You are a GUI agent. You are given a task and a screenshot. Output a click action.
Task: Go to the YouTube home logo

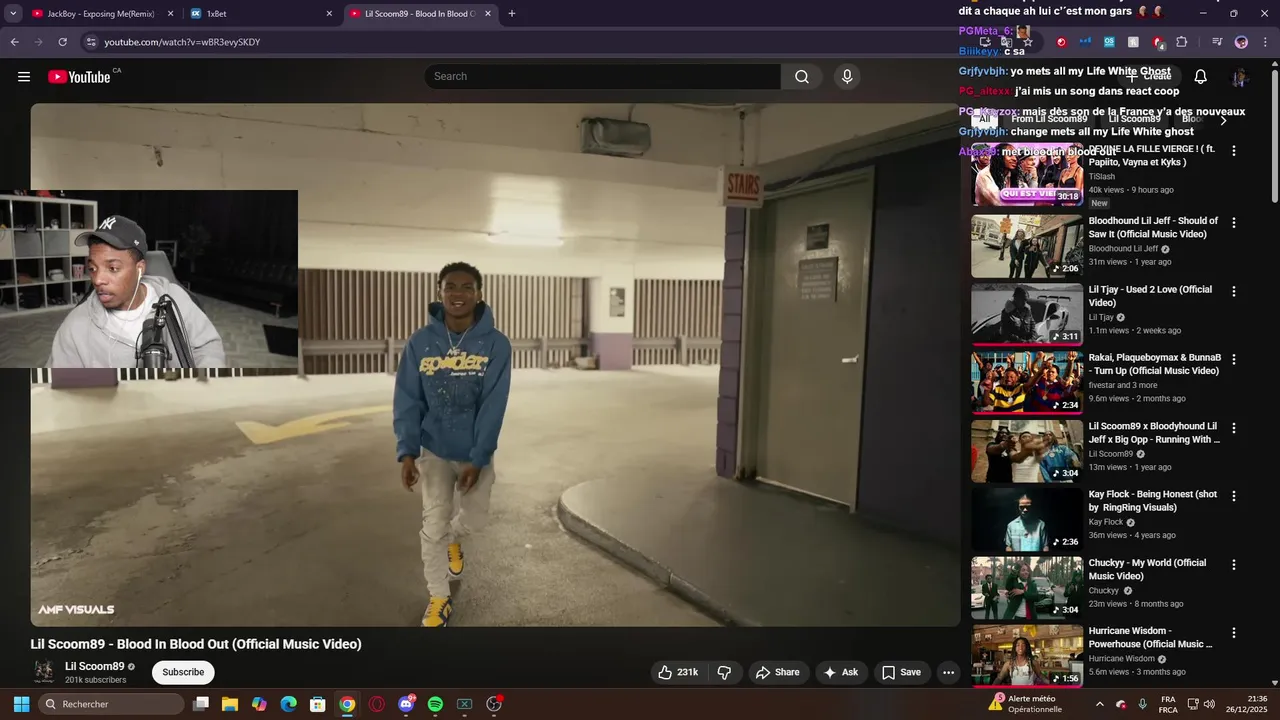tap(79, 77)
